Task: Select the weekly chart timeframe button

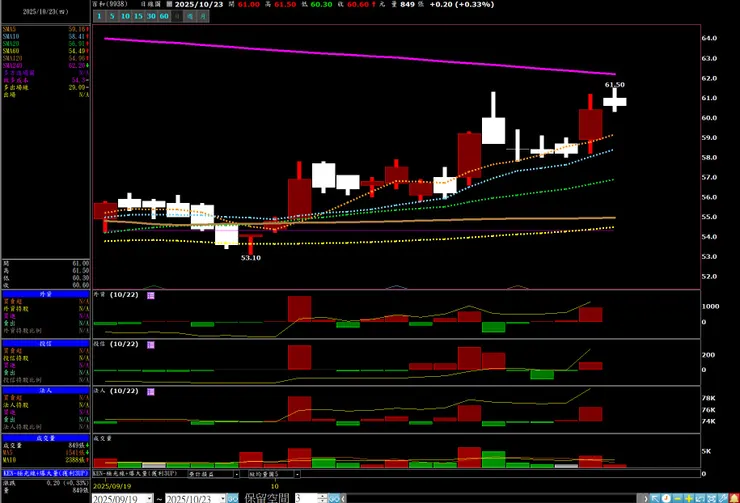Action: coord(190,16)
